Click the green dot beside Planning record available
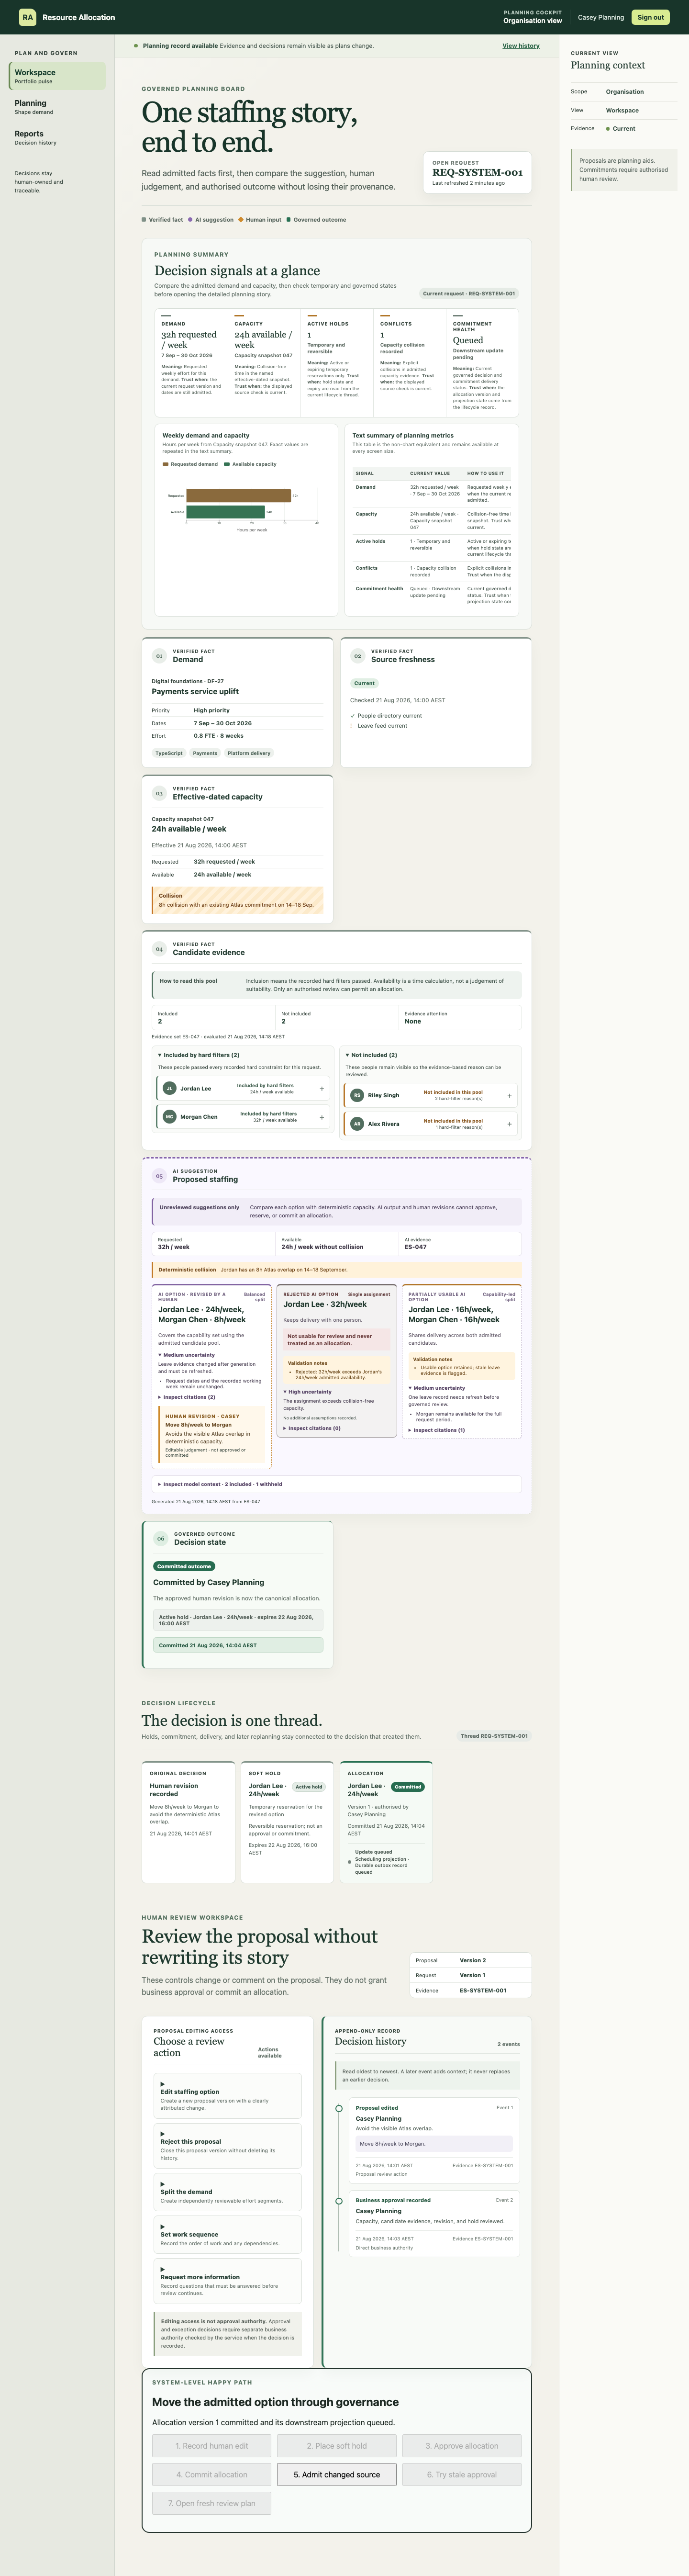 pyautogui.click(x=136, y=46)
